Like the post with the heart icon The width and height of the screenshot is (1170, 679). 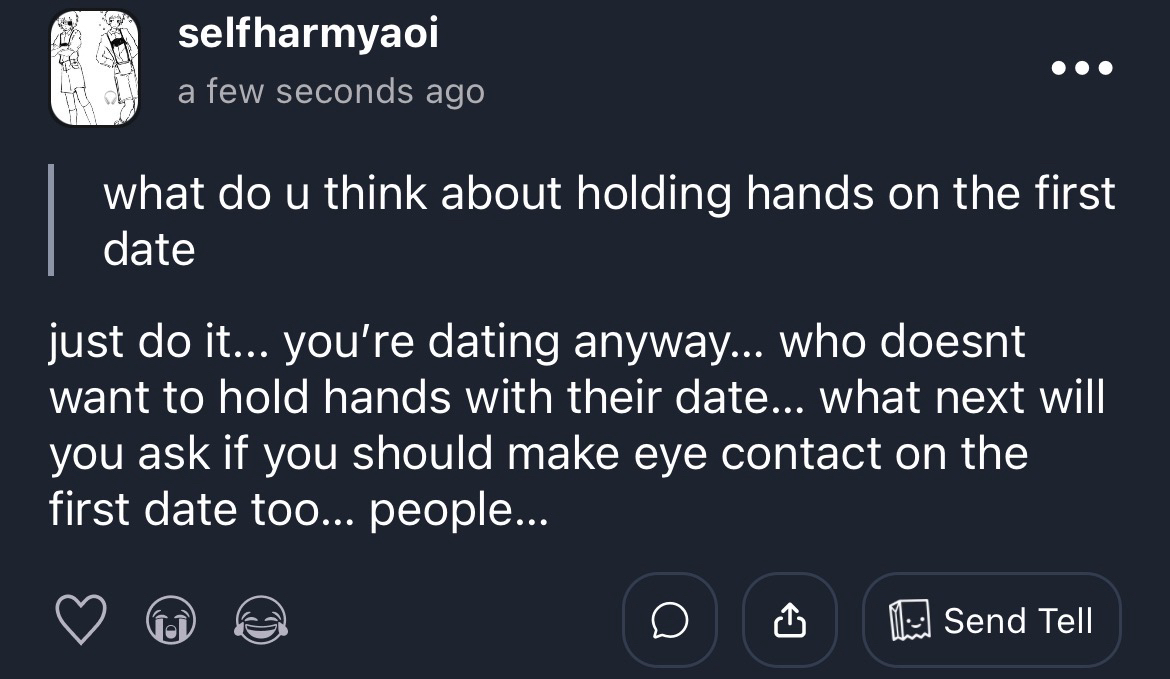click(x=80, y=621)
